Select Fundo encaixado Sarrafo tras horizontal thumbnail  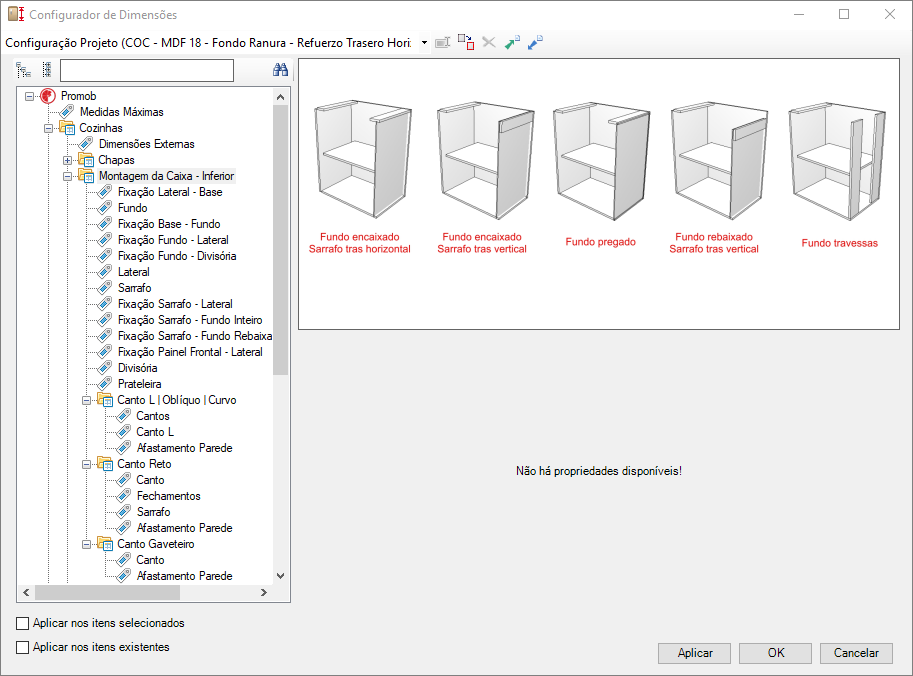tap(360, 177)
